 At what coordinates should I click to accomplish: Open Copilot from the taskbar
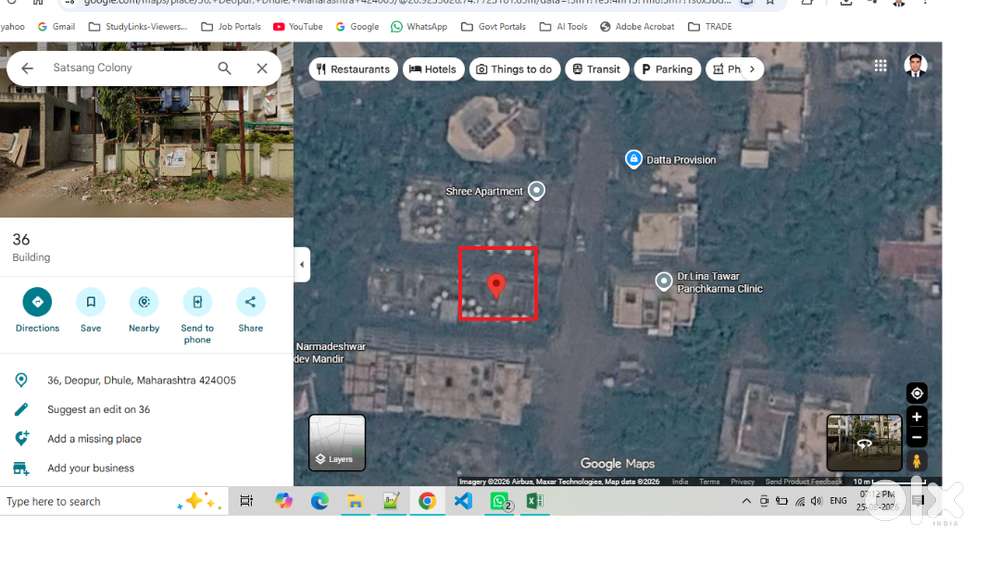point(284,501)
